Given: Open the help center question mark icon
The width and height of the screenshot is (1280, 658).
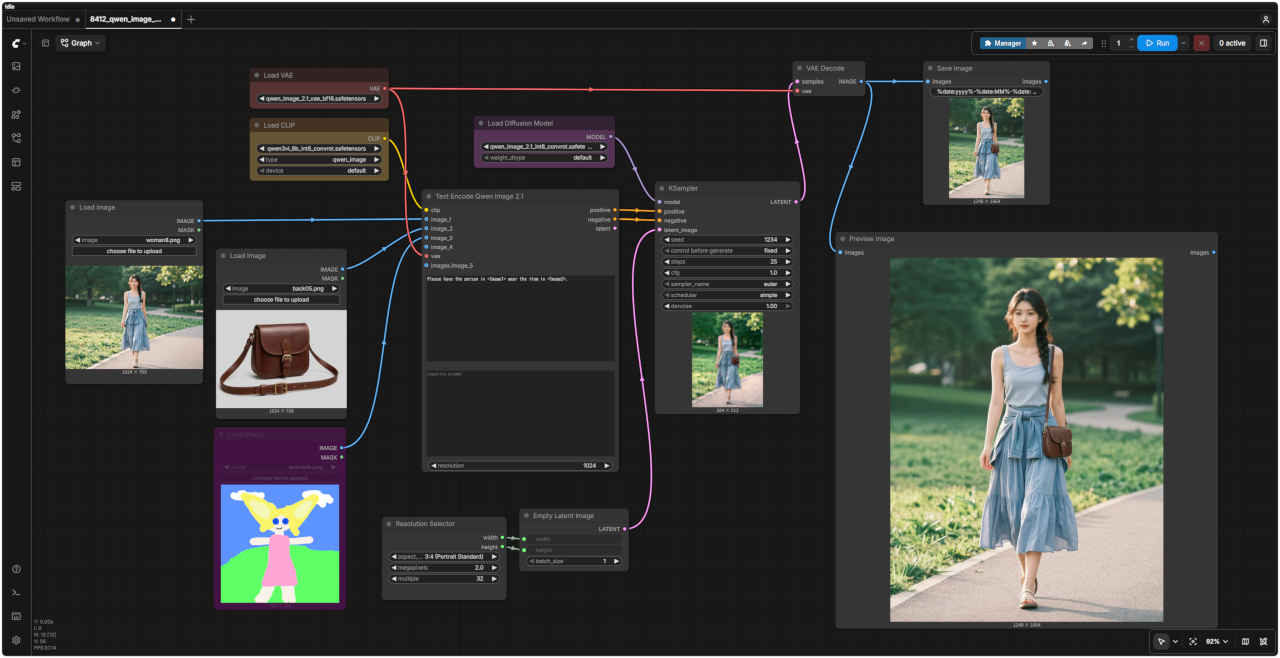Looking at the screenshot, I should 16,569.
